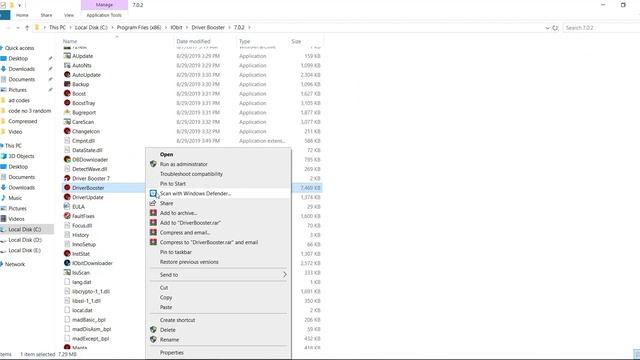Select the BoostTray file icon
Viewport: 640px width, 360px height.
click(x=67, y=103)
